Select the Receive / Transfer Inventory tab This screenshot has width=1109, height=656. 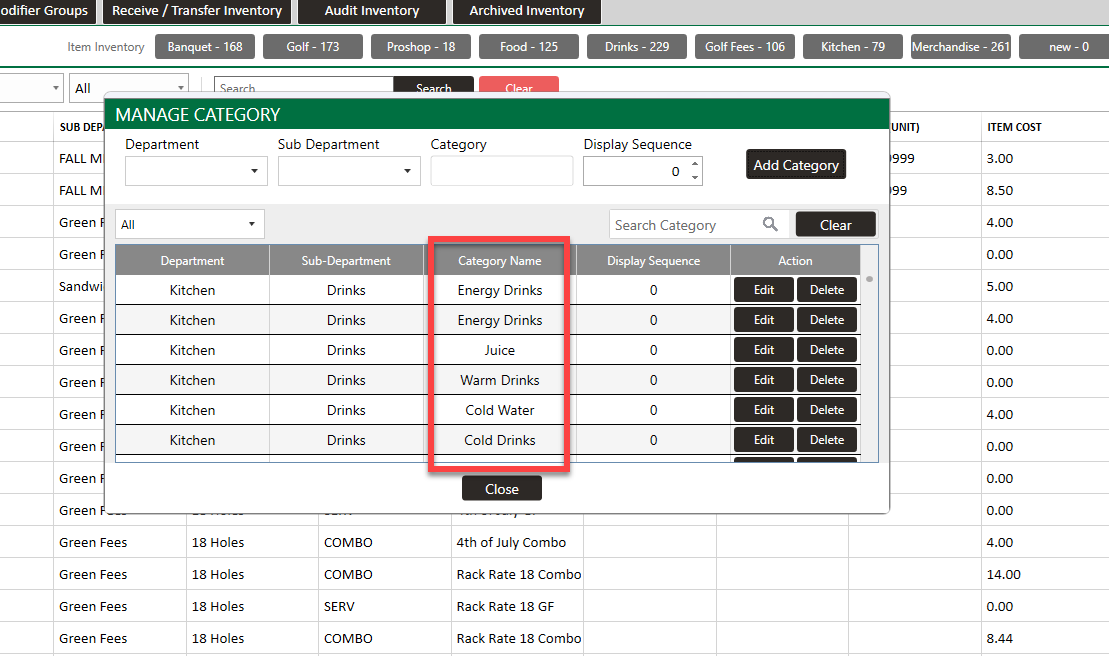tap(197, 11)
